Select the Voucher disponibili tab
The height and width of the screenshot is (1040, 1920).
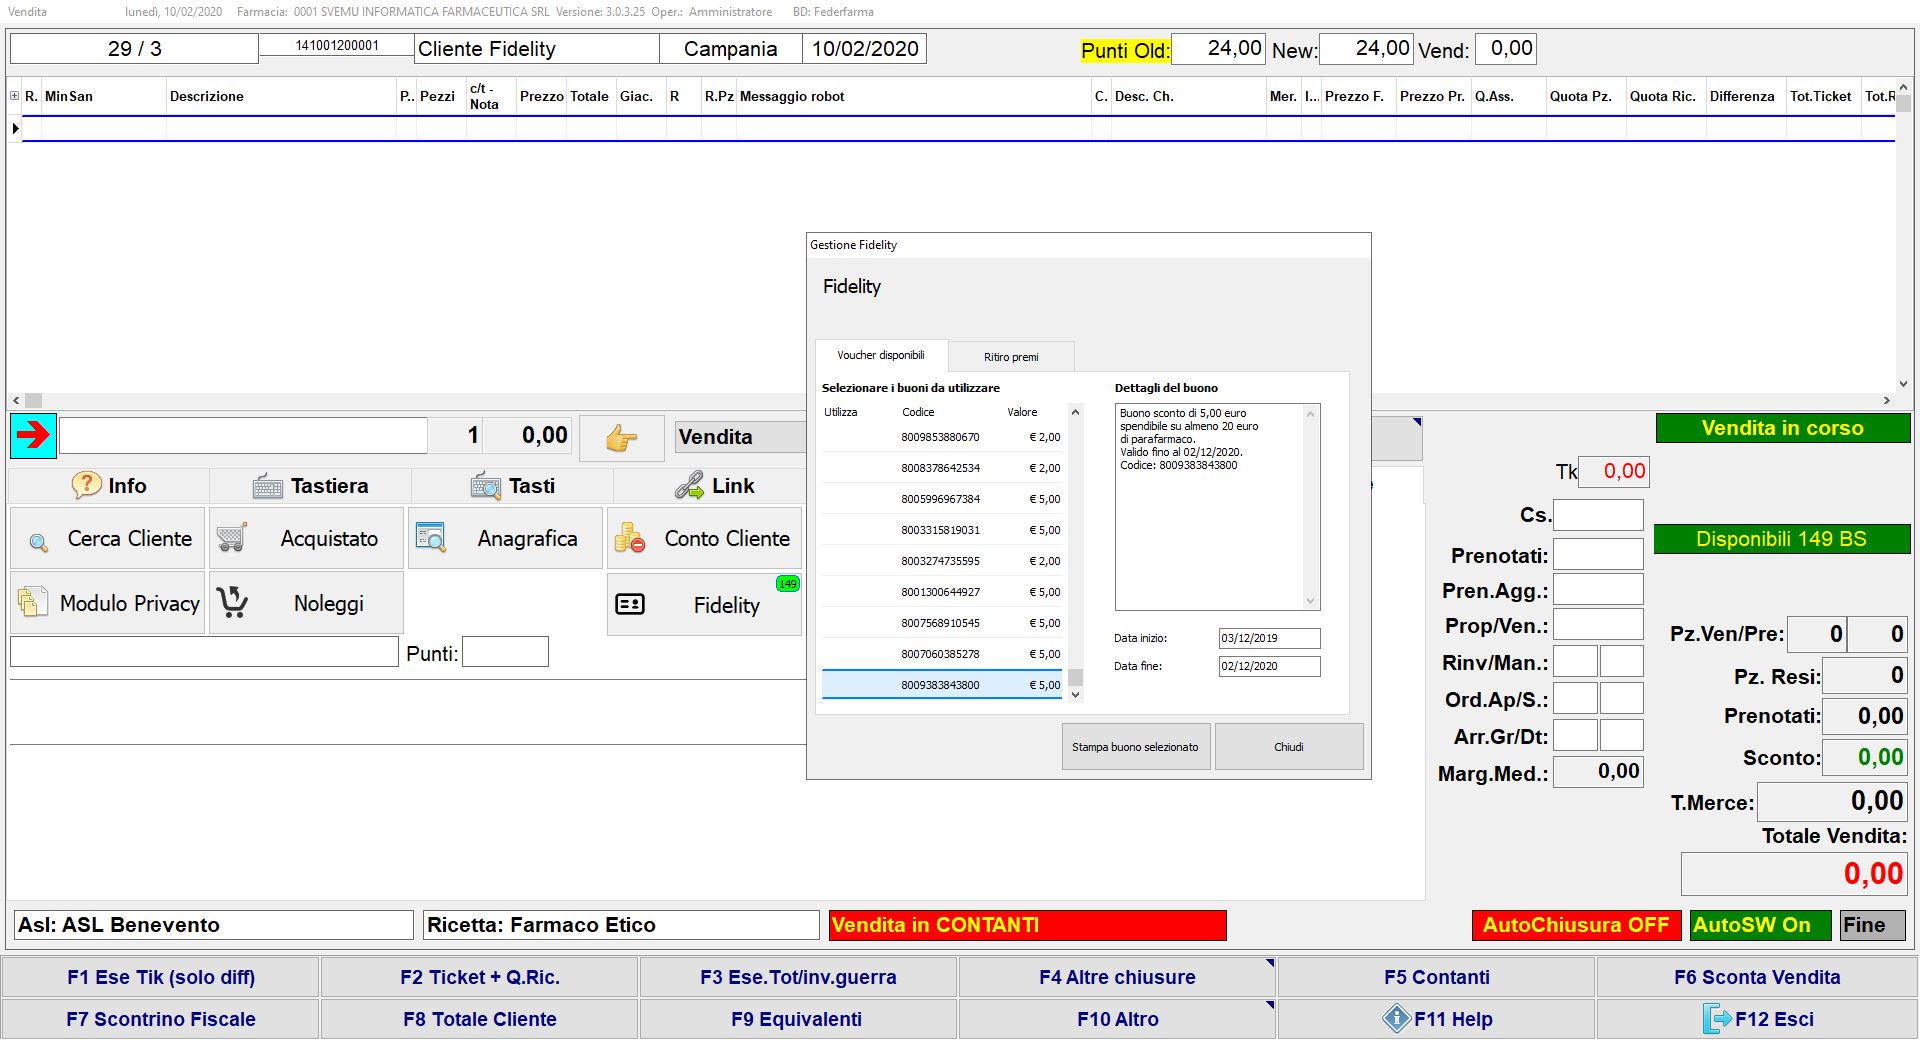tap(880, 355)
